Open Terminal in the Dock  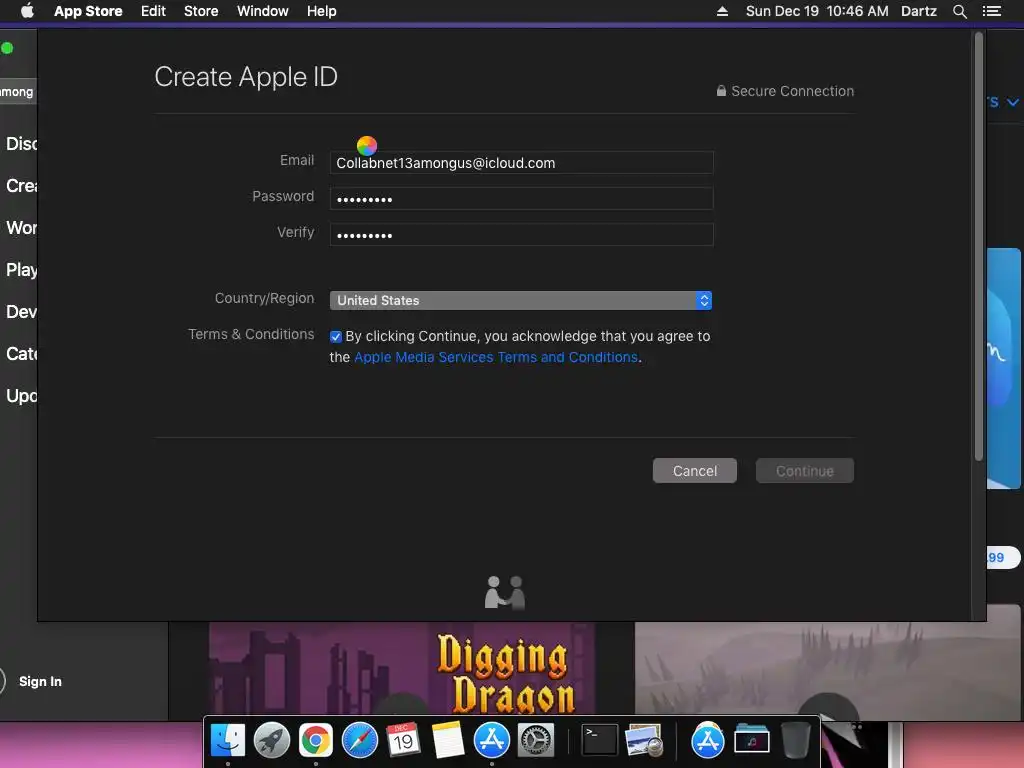pyautogui.click(x=600, y=741)
